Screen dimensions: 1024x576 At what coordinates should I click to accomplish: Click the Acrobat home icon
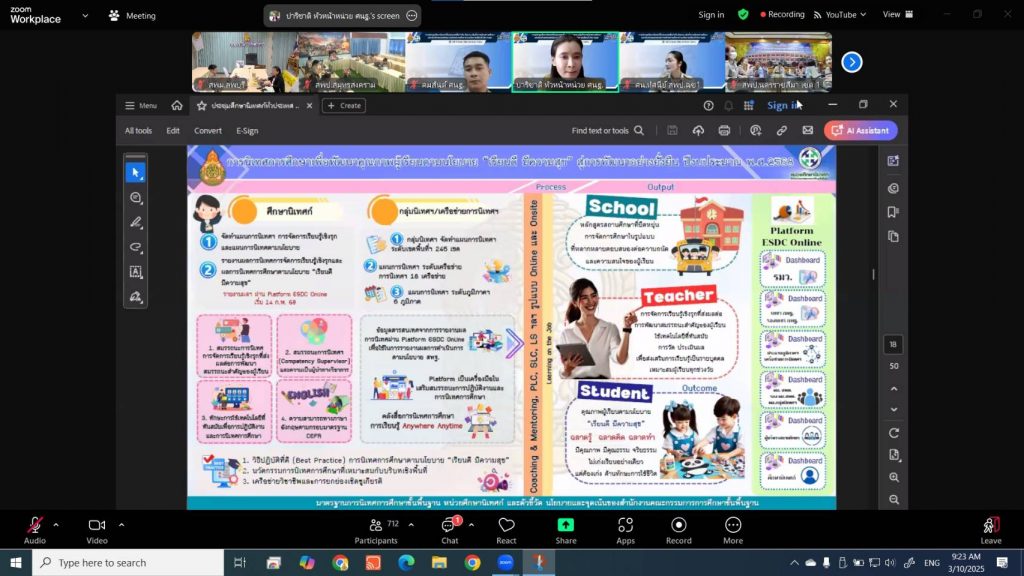tap(177, 105)
